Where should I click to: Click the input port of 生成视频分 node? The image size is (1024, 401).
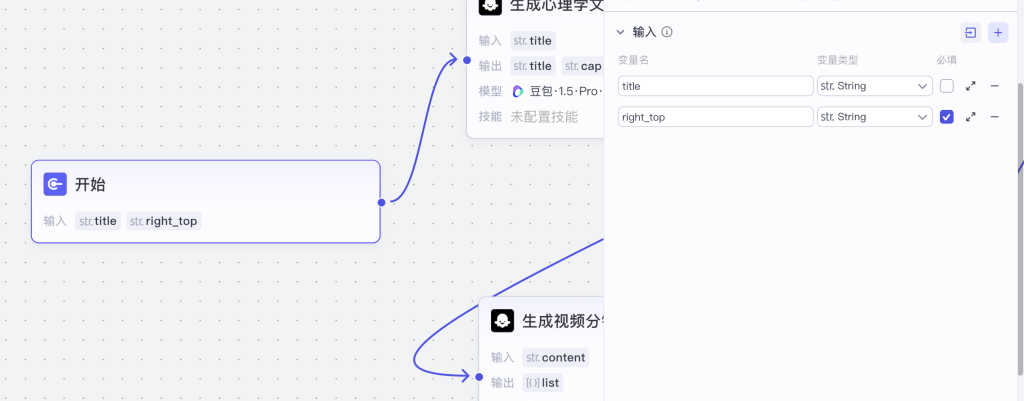[479, 377]
